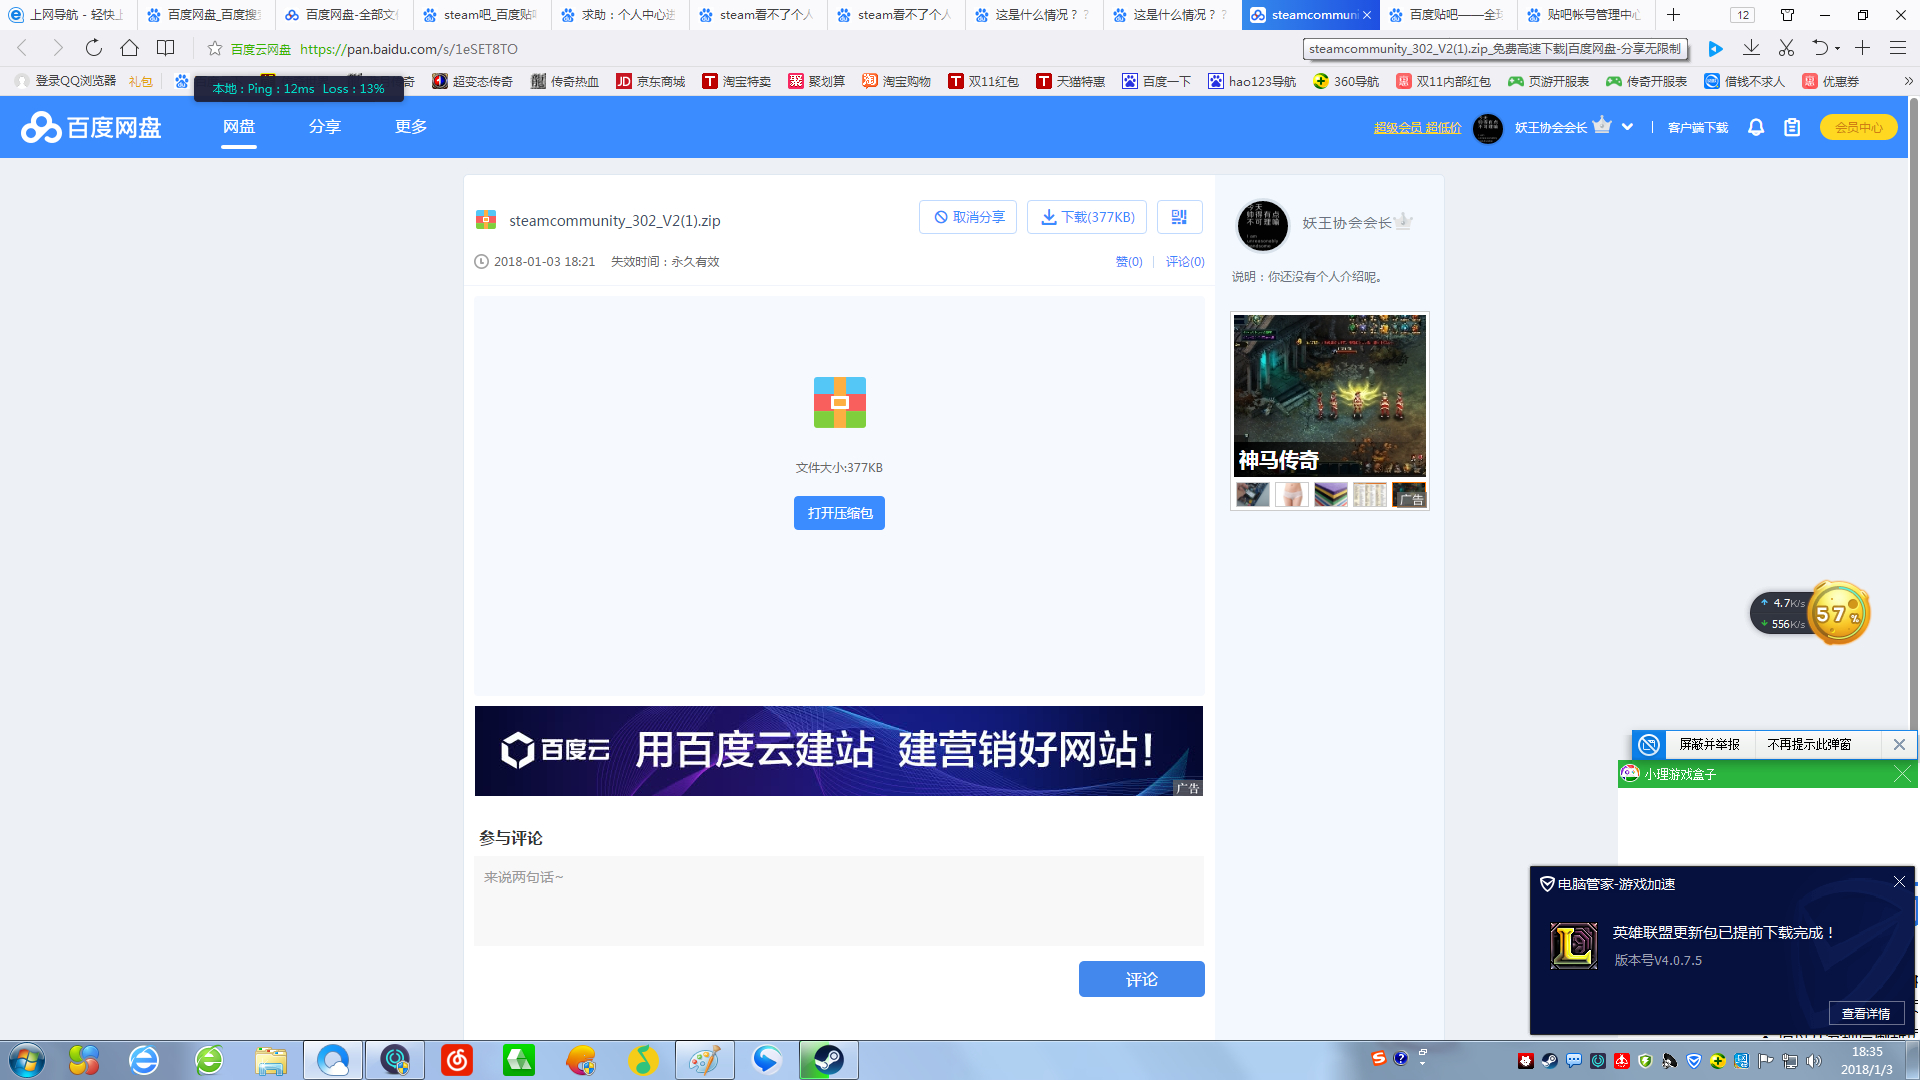
Task: Open the notification bell in Baidu Pan header
Action: (x=1755, y=127)
